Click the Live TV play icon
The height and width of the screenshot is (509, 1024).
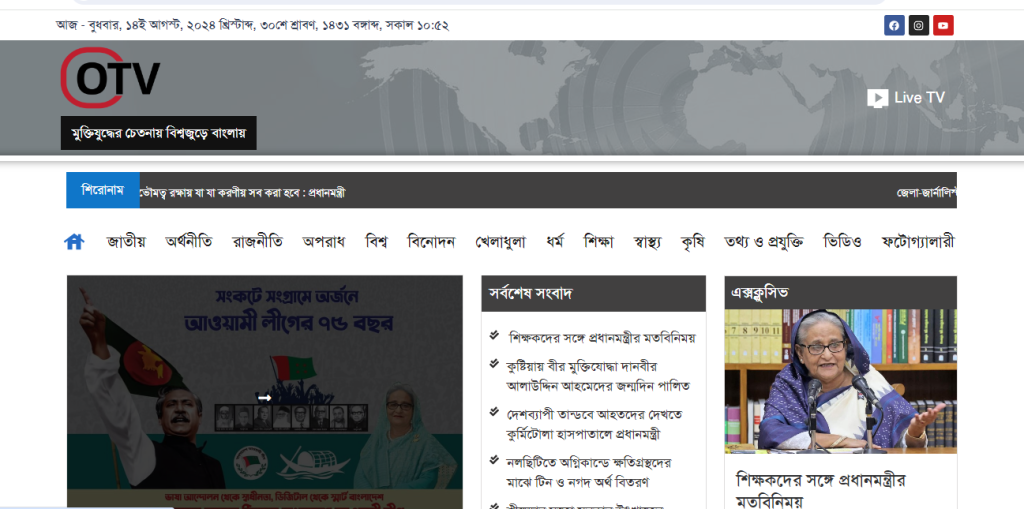pyautogui.click(x=877, y=98)
